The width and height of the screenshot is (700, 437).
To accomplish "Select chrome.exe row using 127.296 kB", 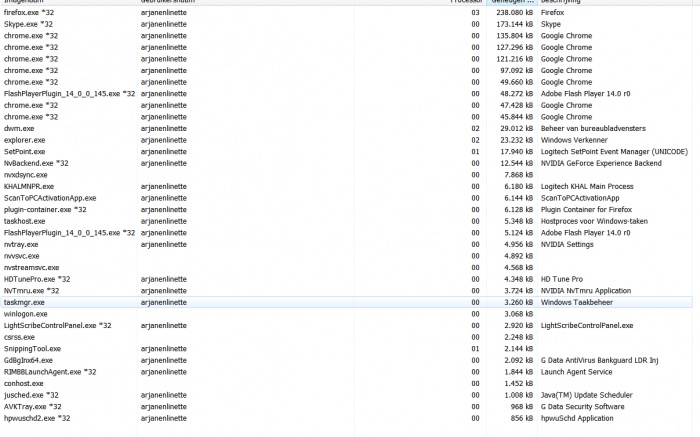I will coord(346,47).
